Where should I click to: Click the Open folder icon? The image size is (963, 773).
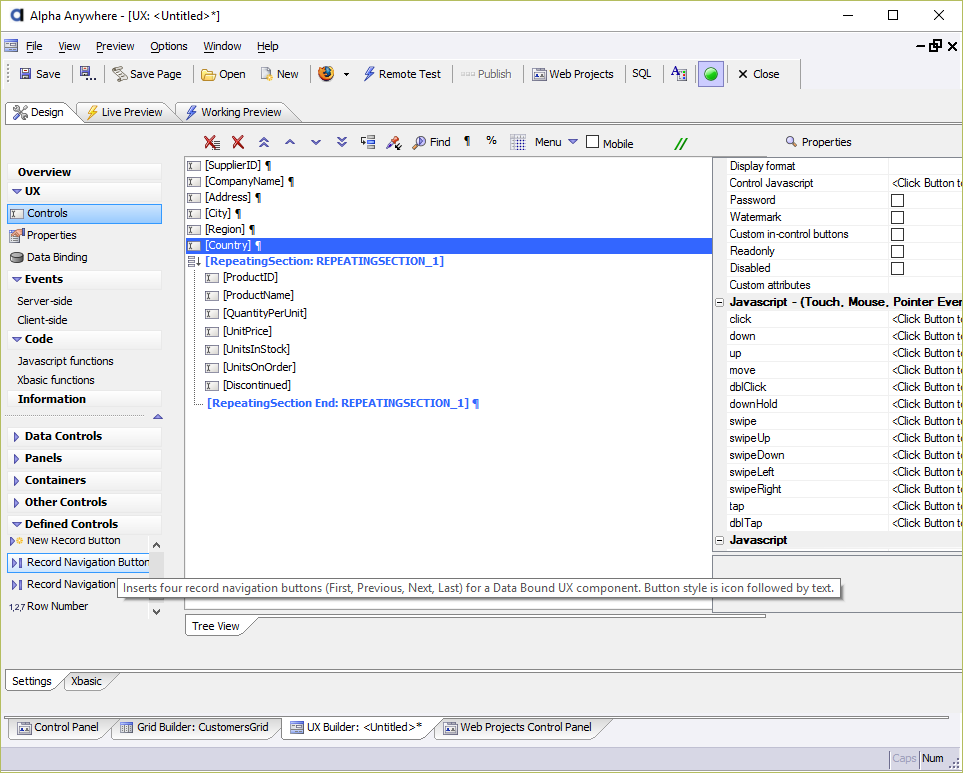pyautogui.click(x=209, y=75)
